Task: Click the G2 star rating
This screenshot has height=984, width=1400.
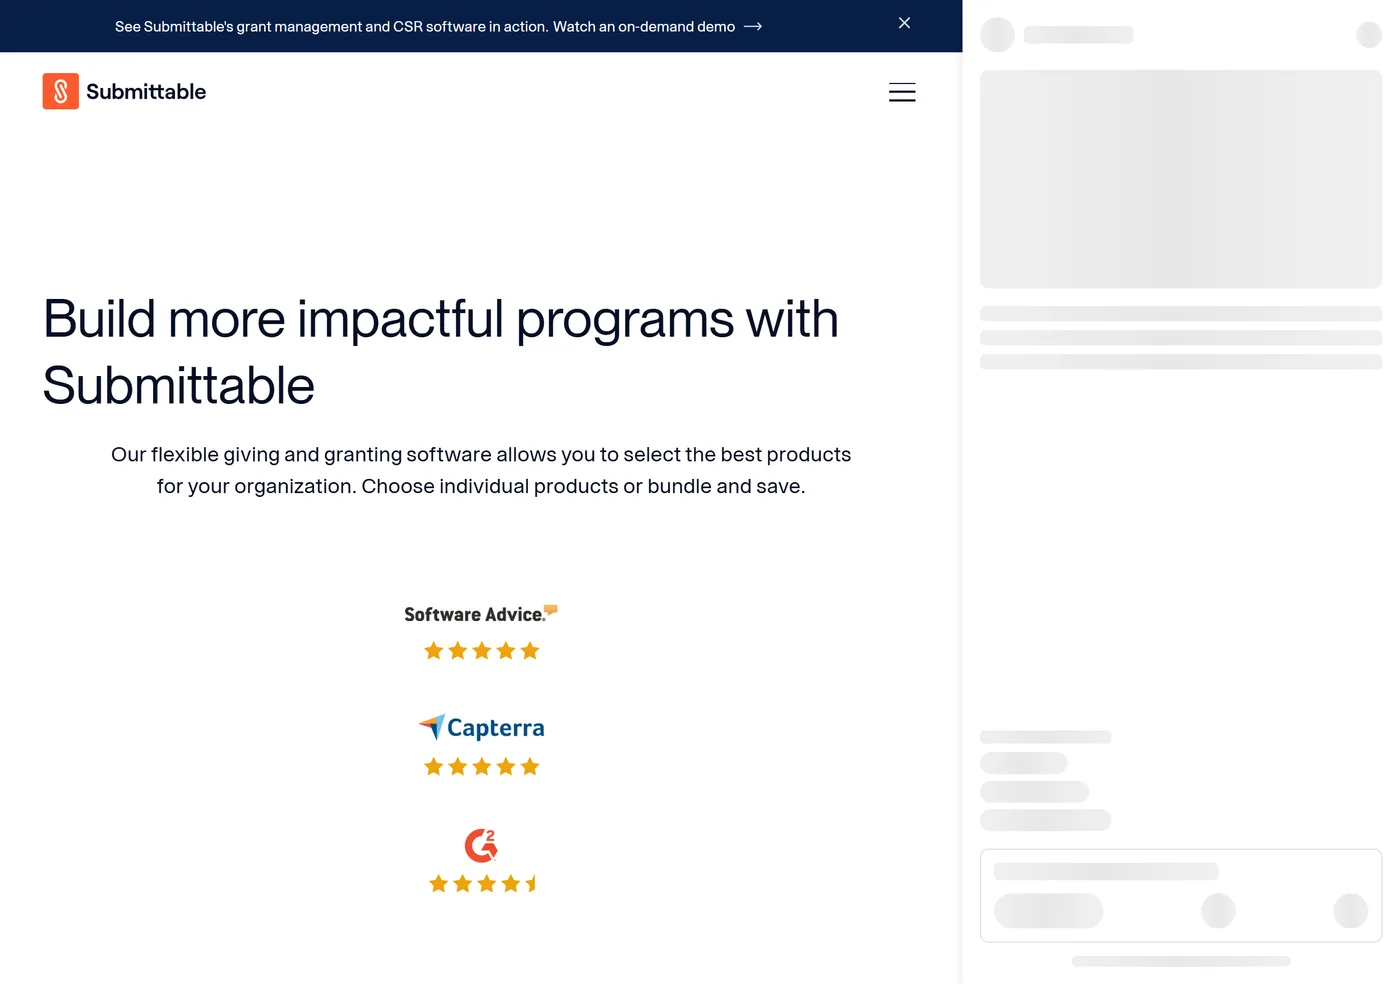Action: tap(483, 883)
